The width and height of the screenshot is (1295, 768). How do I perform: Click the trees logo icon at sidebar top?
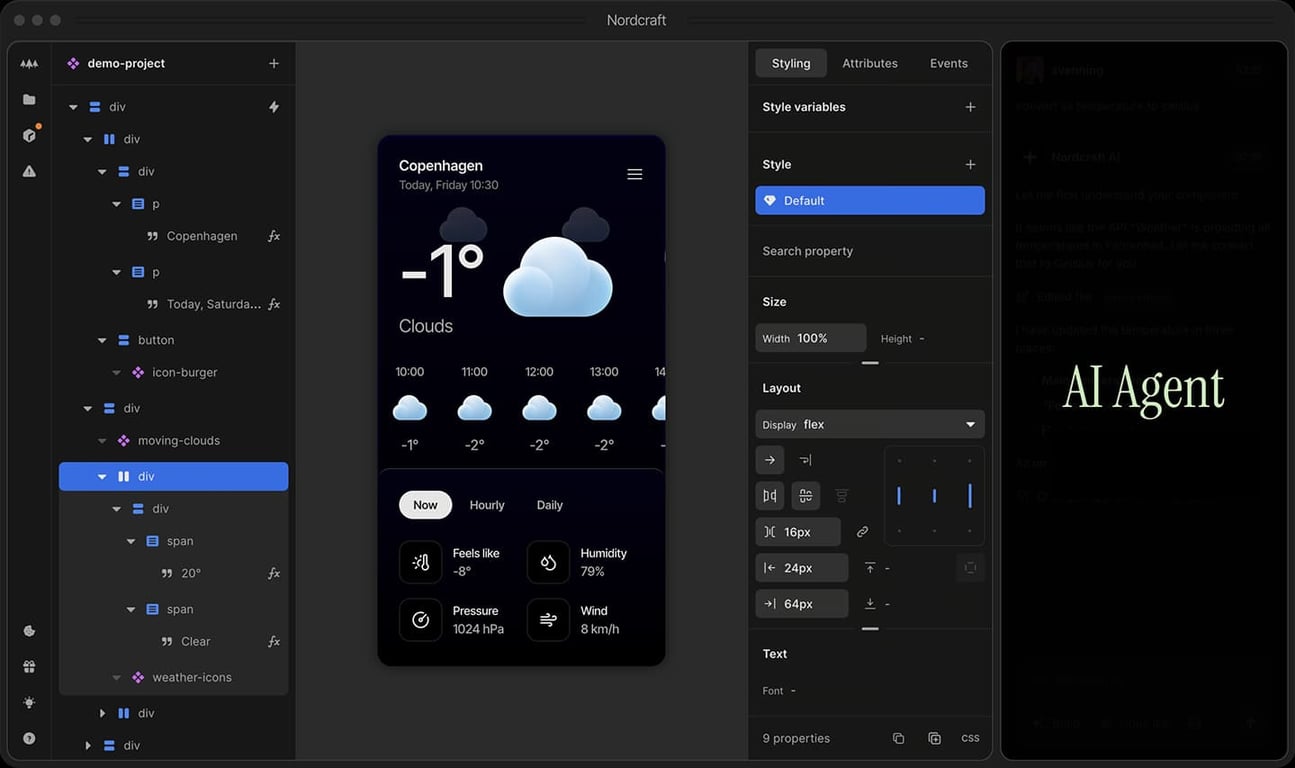[28, 63]
